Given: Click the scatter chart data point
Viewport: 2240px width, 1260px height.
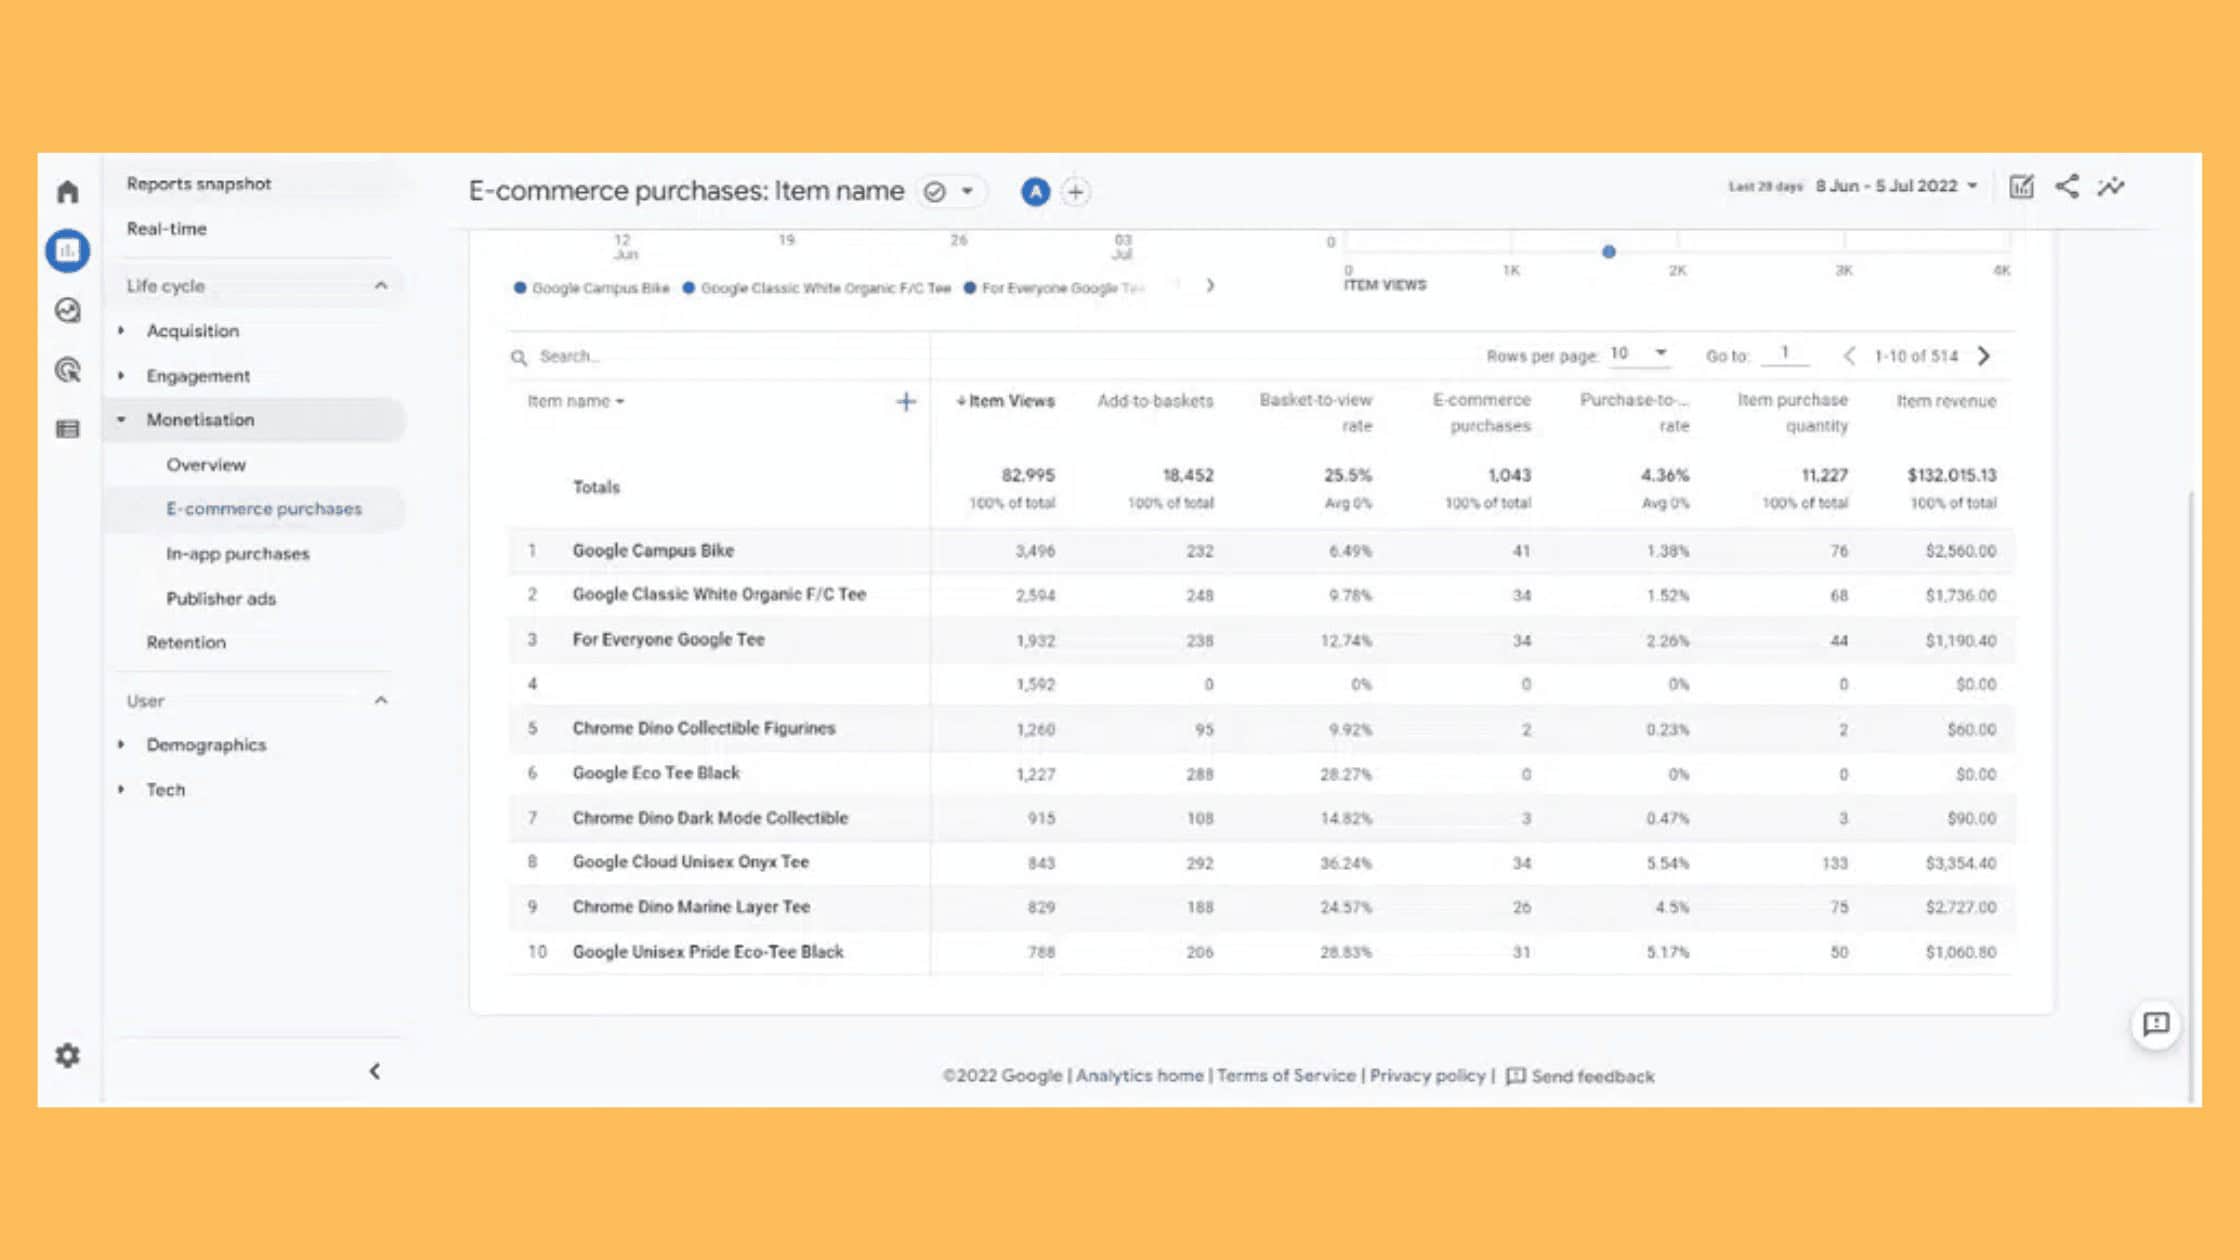Looking at the screenshot, I should [1609, 252].
